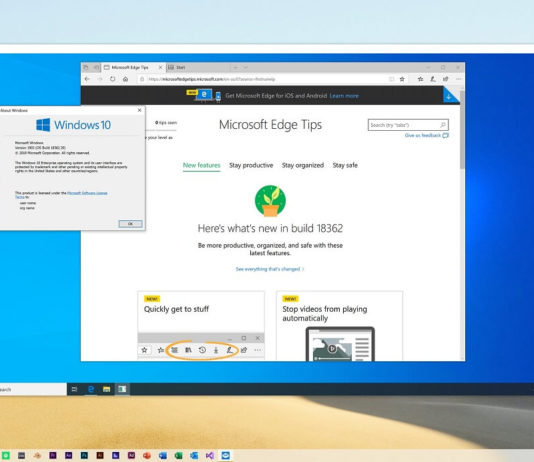Expand the tab previews chevron
Image resolution: width=534 pixels, height=462 pixels.
246,67
